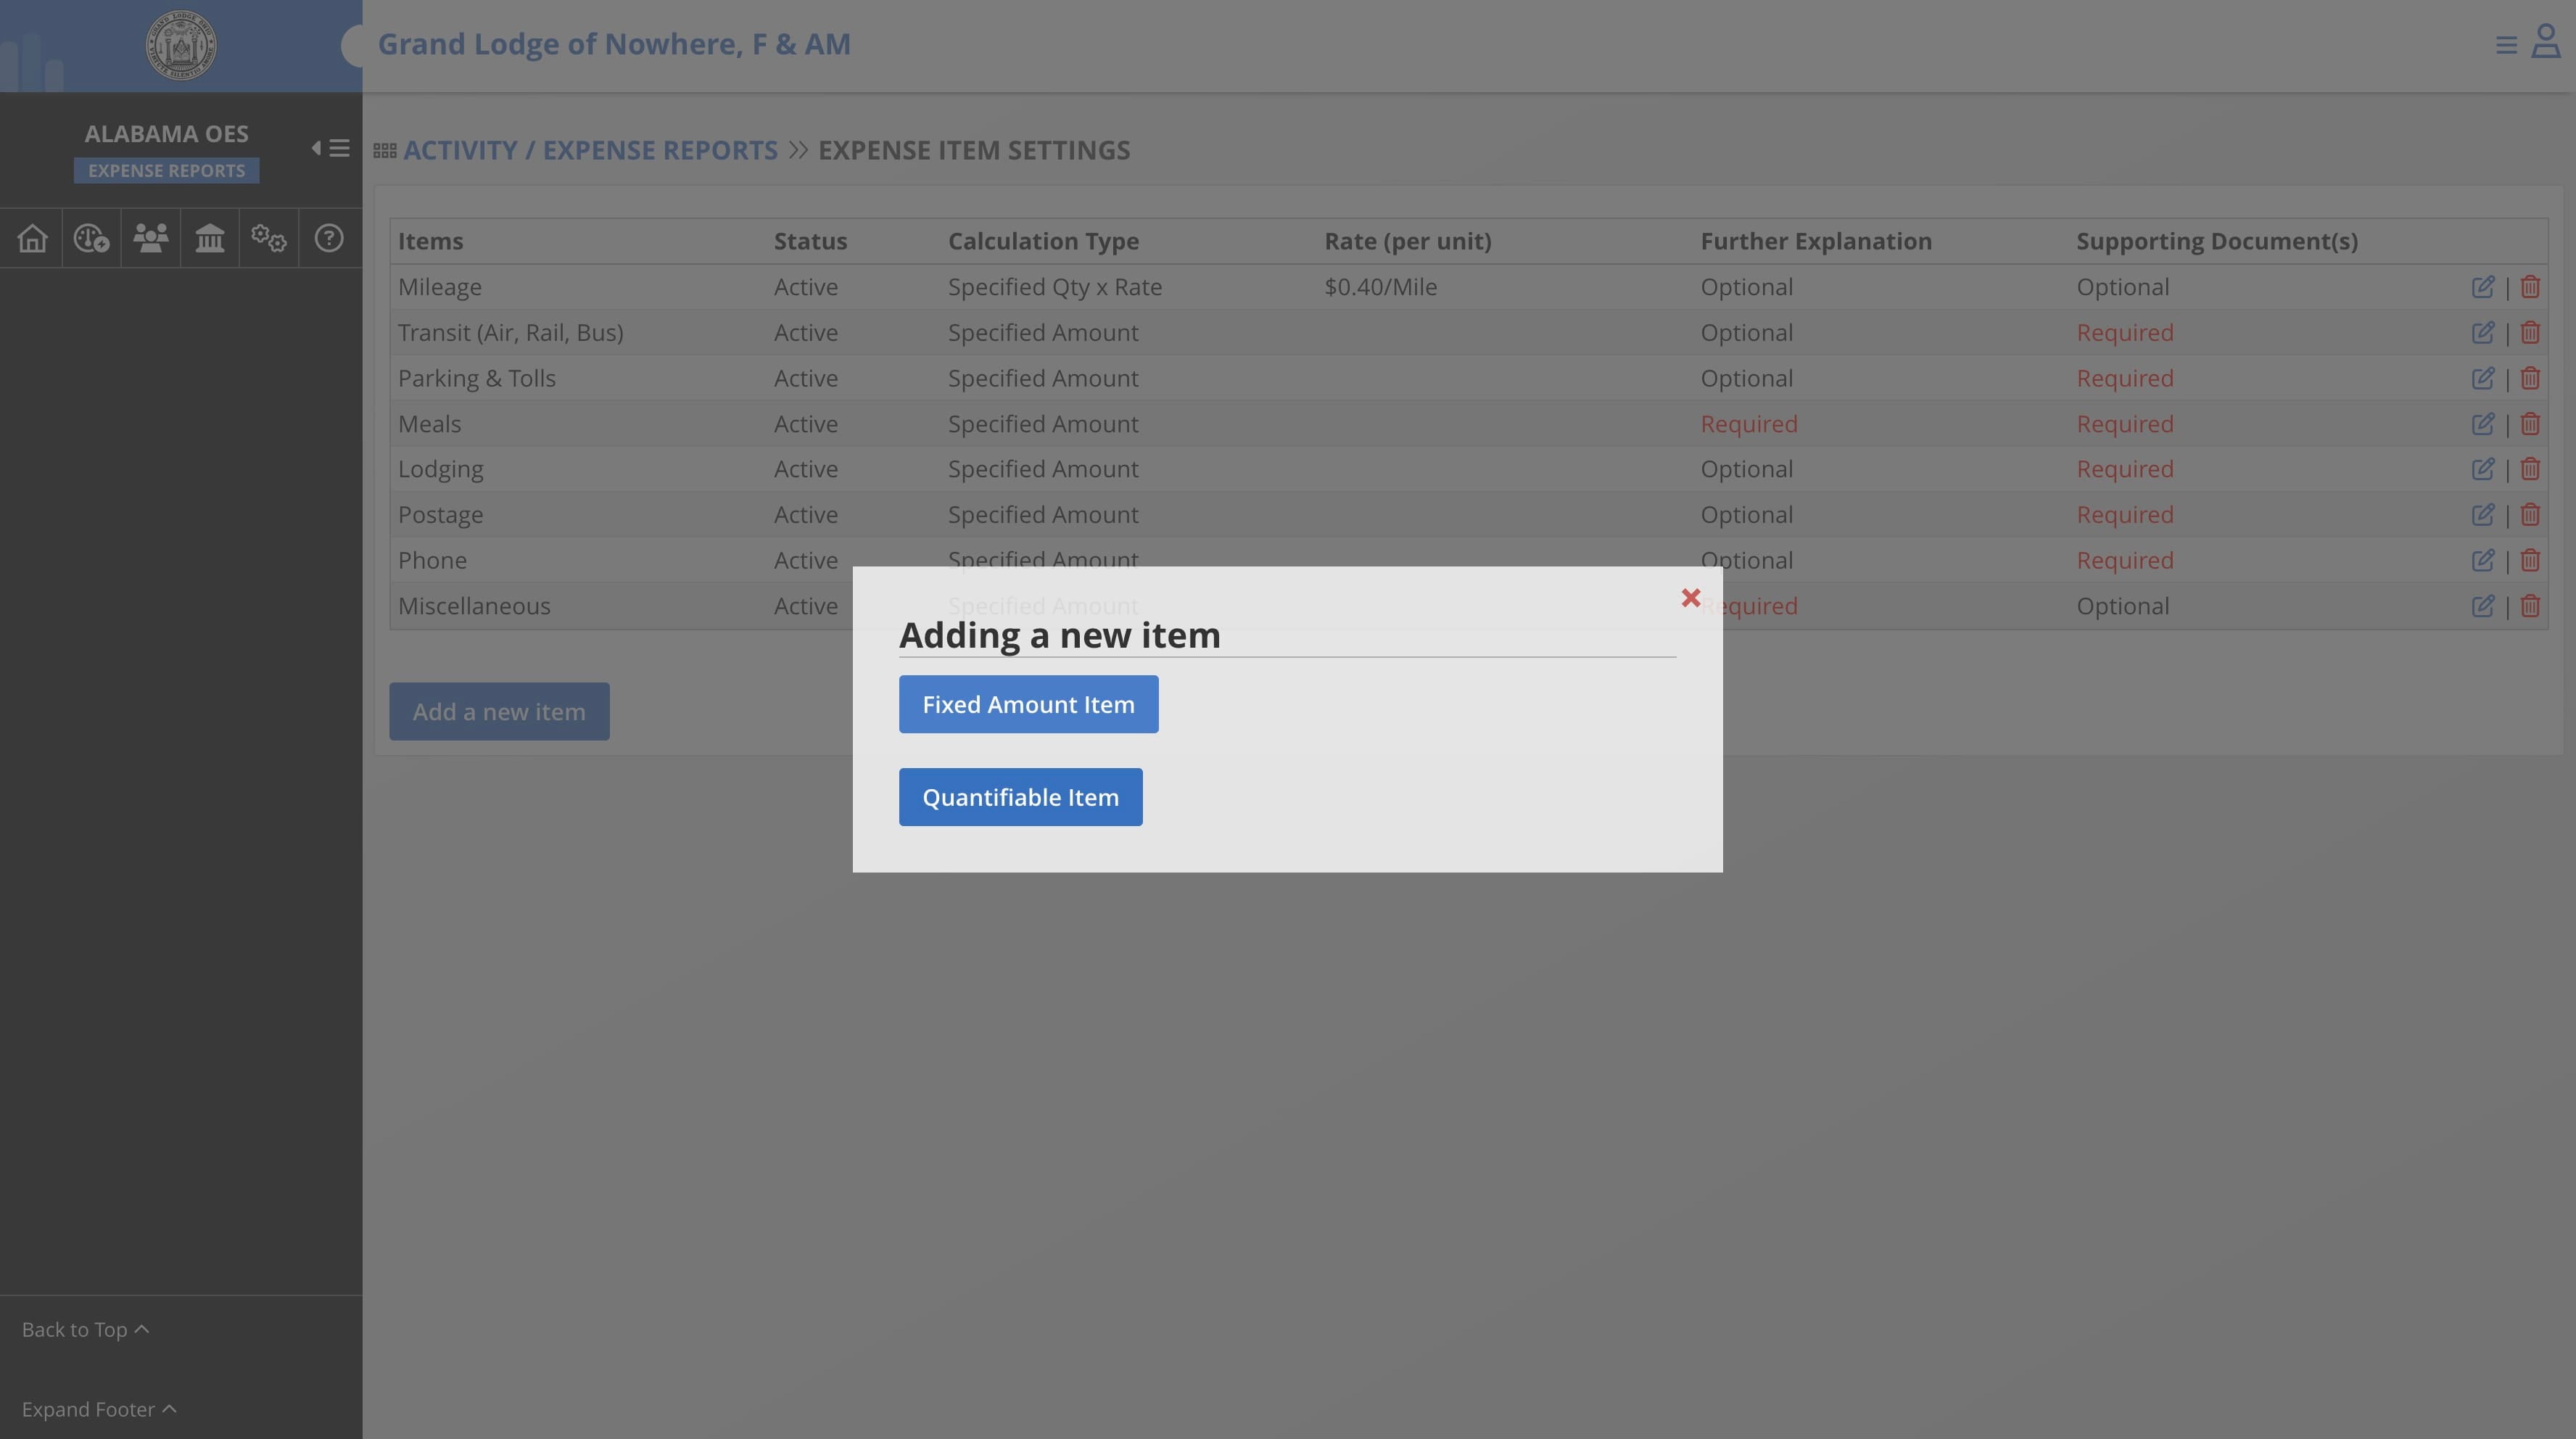This screenshot has width=2576, height=1439.
Task: Click the Rate (per unit) column header
Action: click(x=1407, y=241)
